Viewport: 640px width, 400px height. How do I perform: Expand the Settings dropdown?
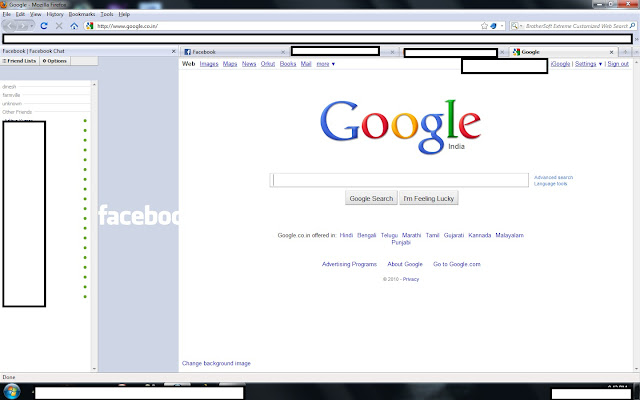pyautogui.click(x=588, y=64)
